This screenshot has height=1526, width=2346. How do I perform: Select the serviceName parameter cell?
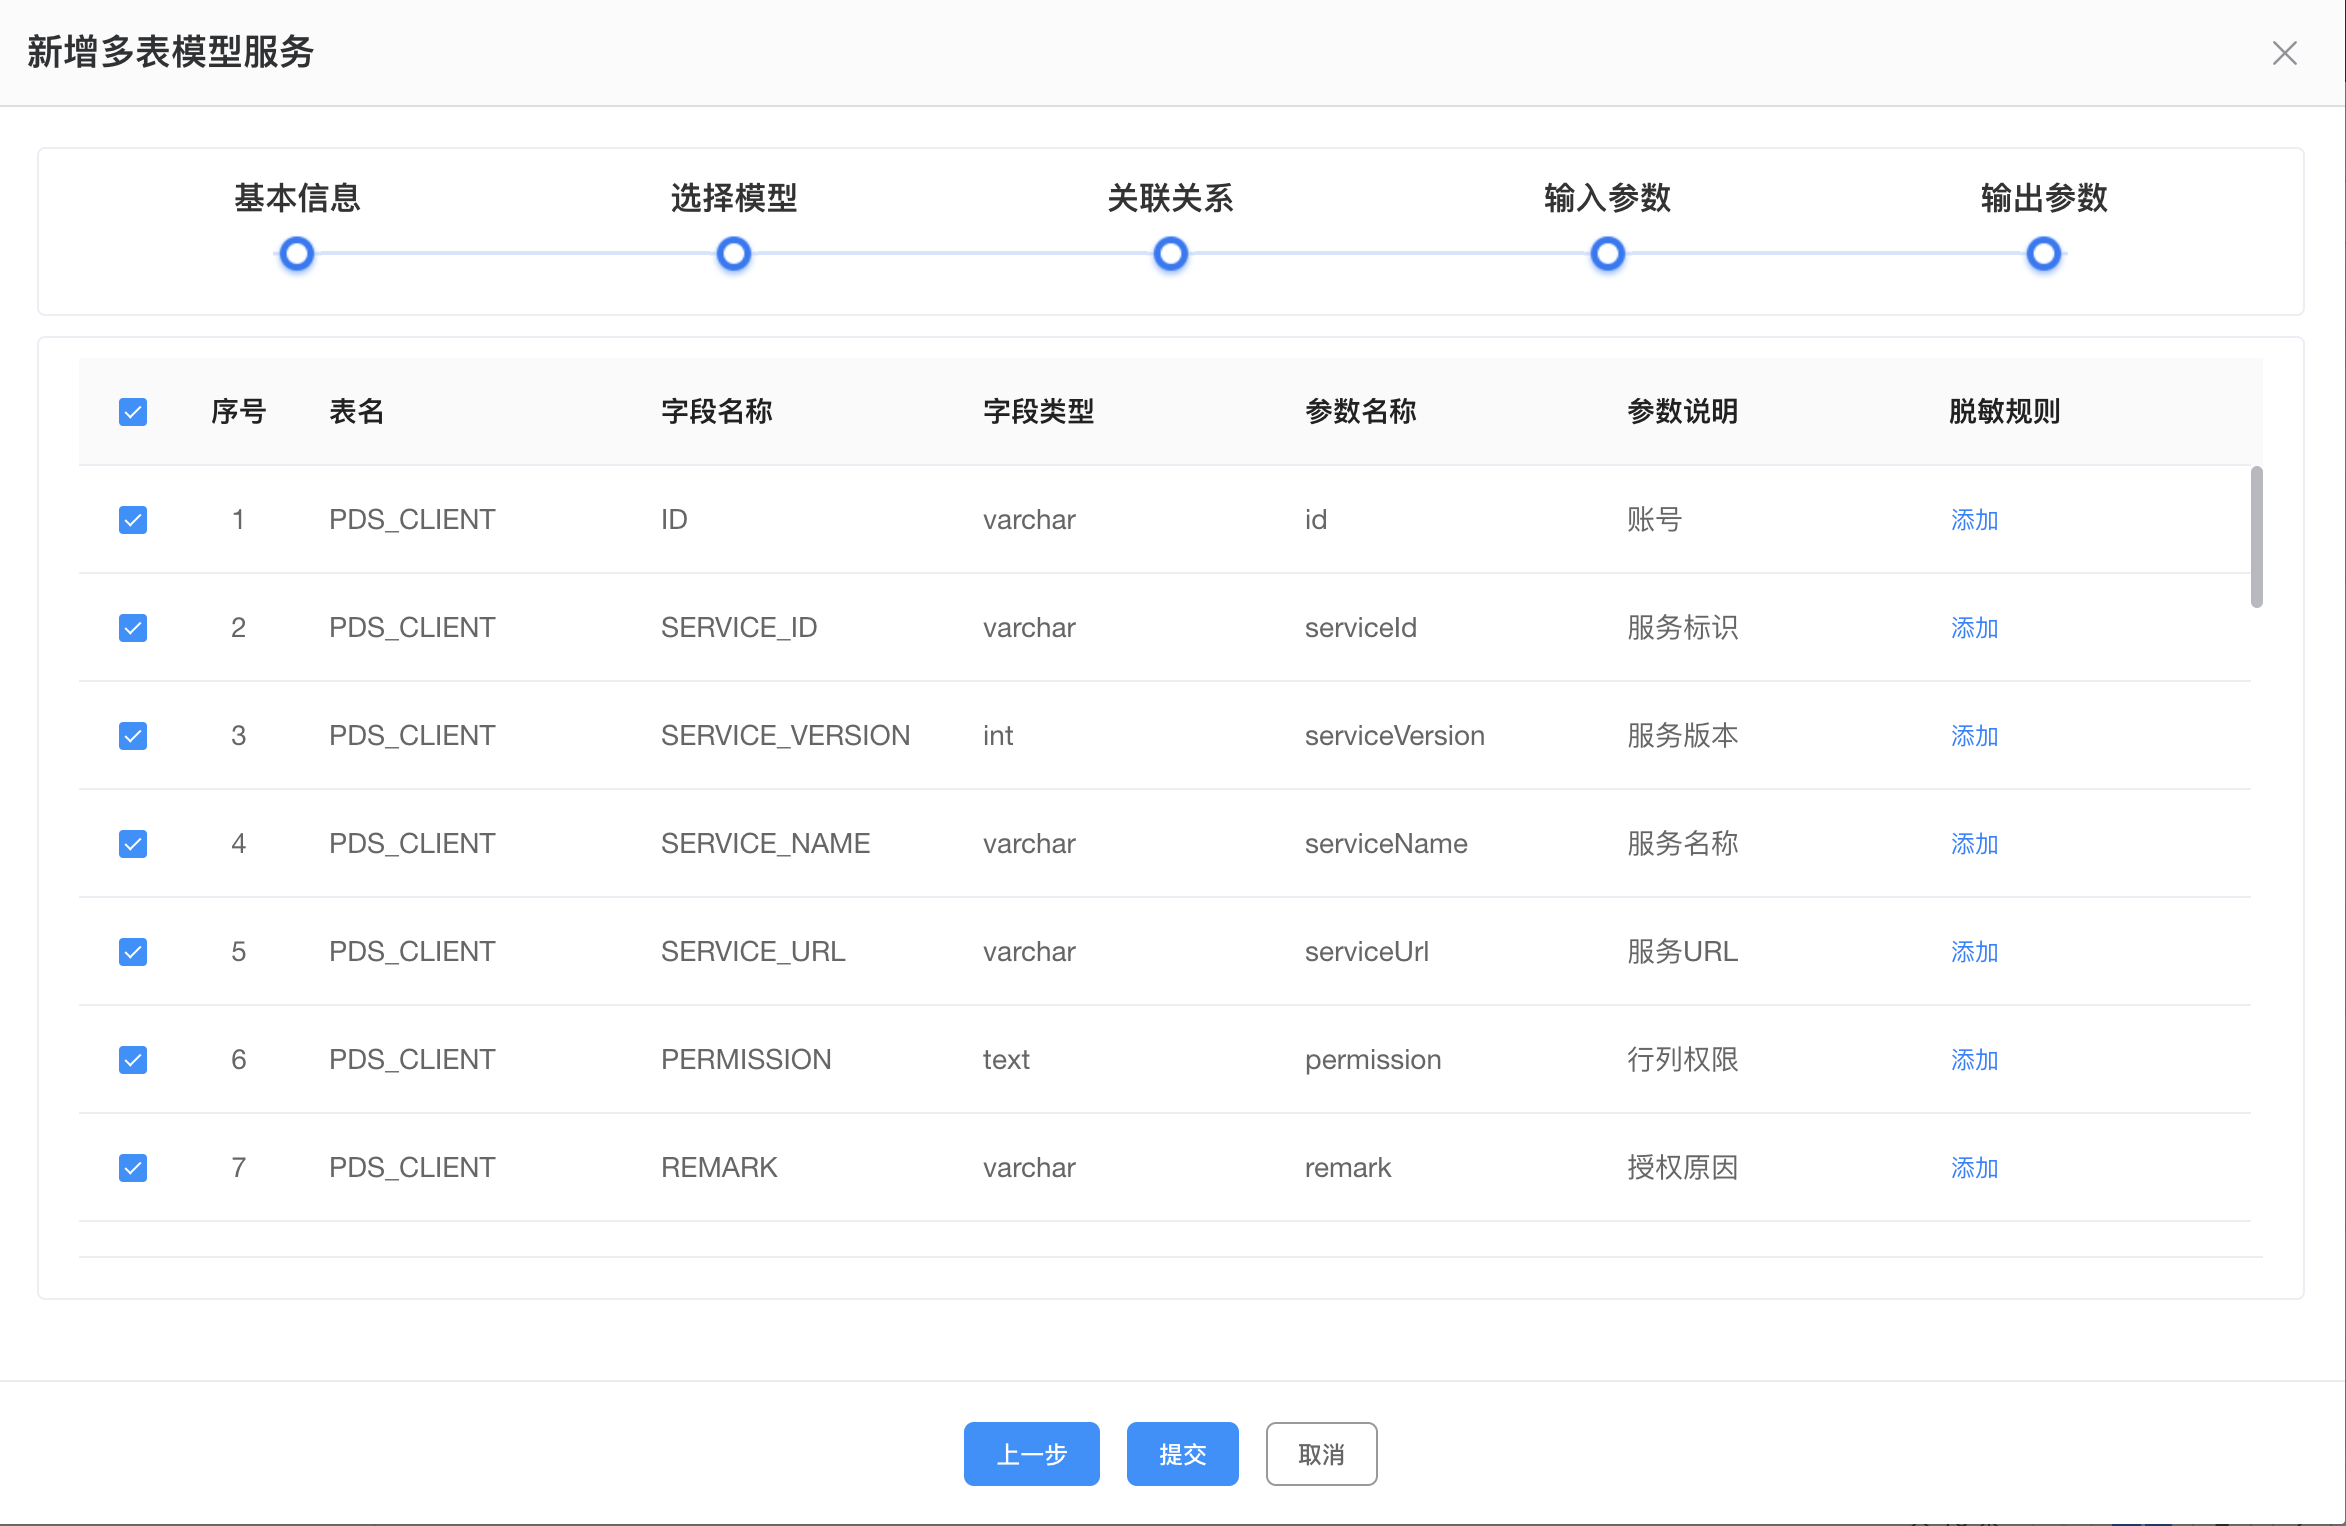(1386, 844)
